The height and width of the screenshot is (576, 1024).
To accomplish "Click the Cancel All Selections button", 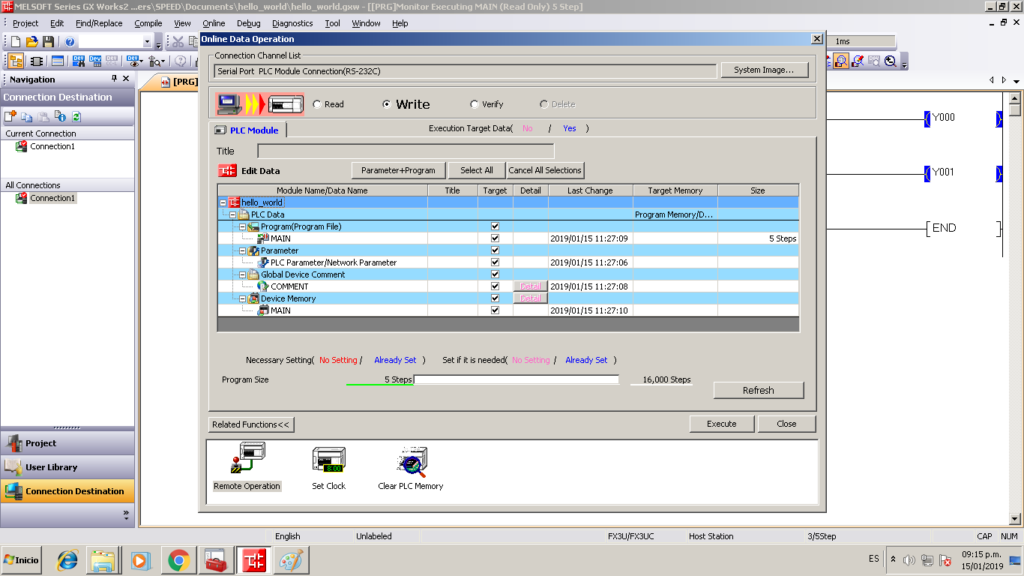I will point(545,170).
